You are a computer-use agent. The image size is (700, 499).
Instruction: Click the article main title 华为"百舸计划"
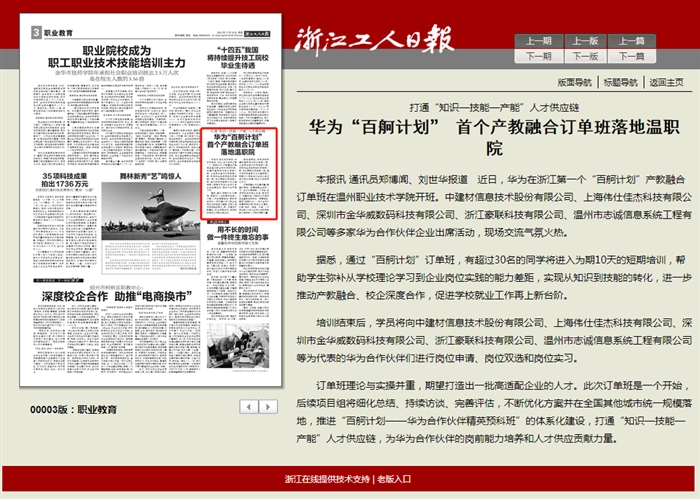(x=494, y=137)
